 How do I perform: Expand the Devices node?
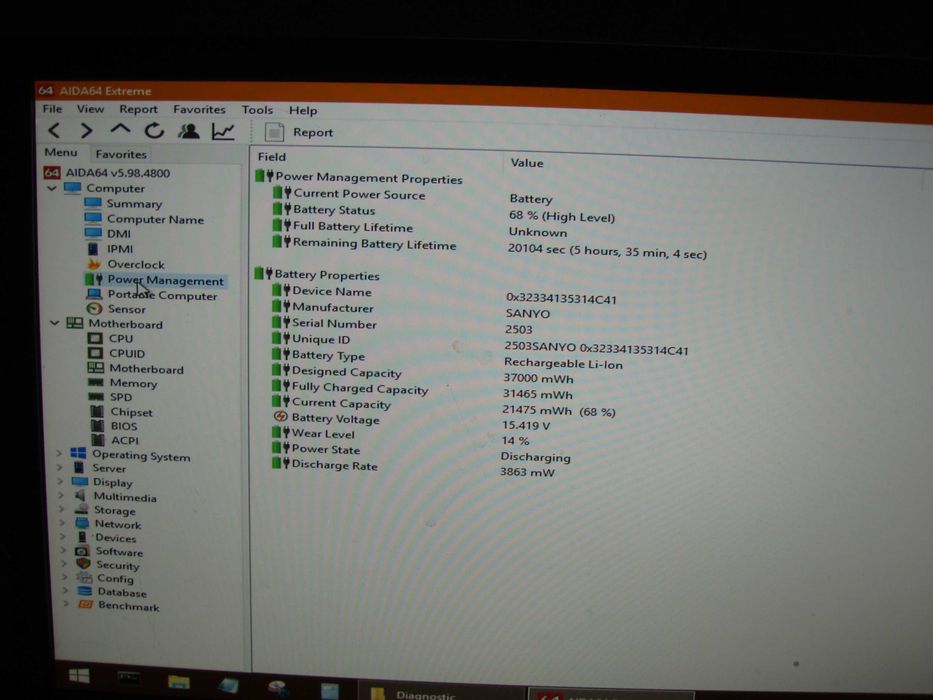coord(62,536)
